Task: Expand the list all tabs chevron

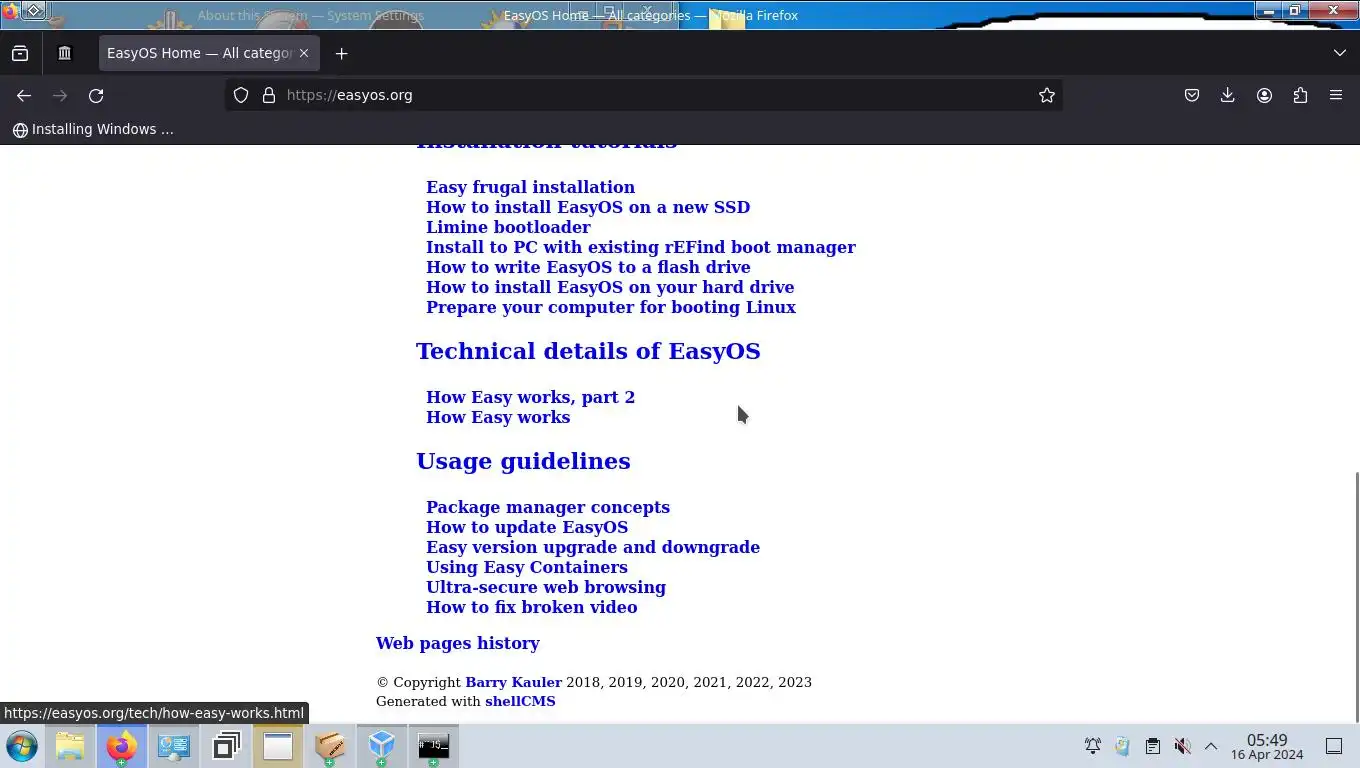Action: point(1340,53)
